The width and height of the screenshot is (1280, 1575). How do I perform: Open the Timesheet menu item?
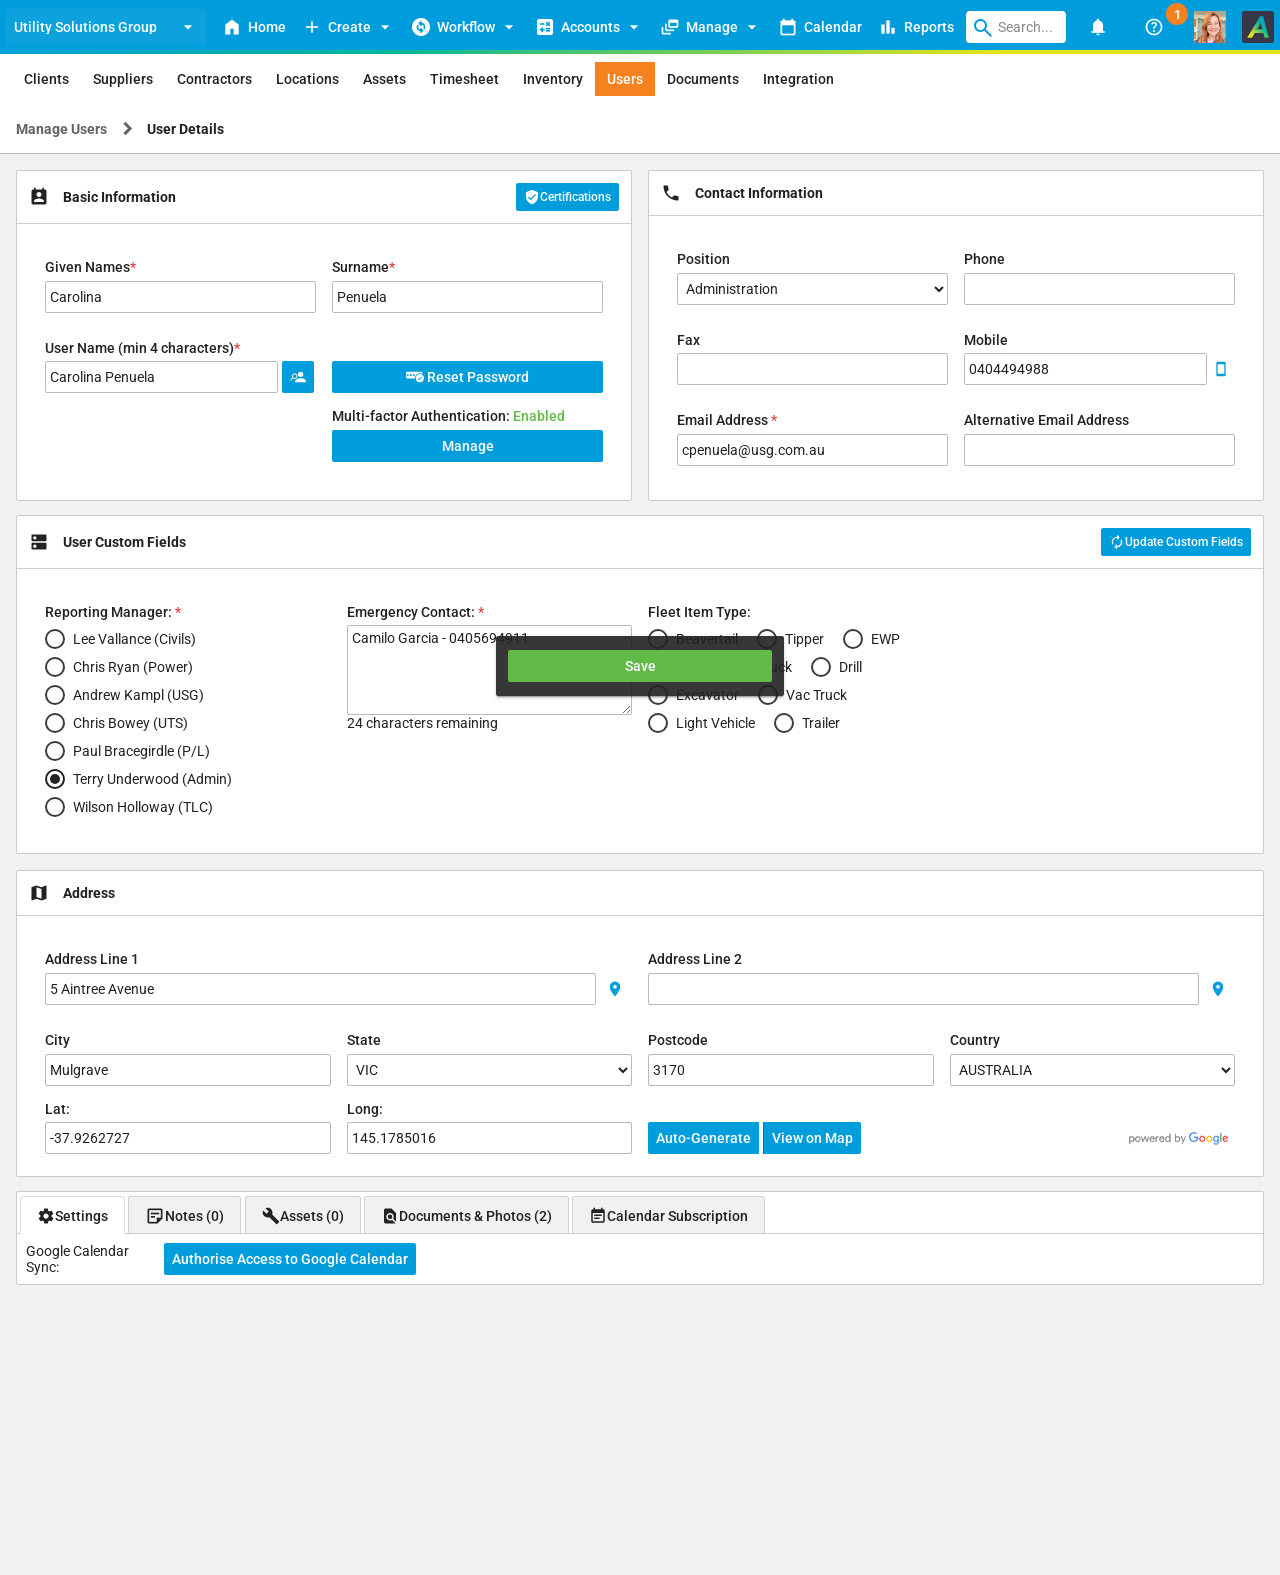[464, 79]
